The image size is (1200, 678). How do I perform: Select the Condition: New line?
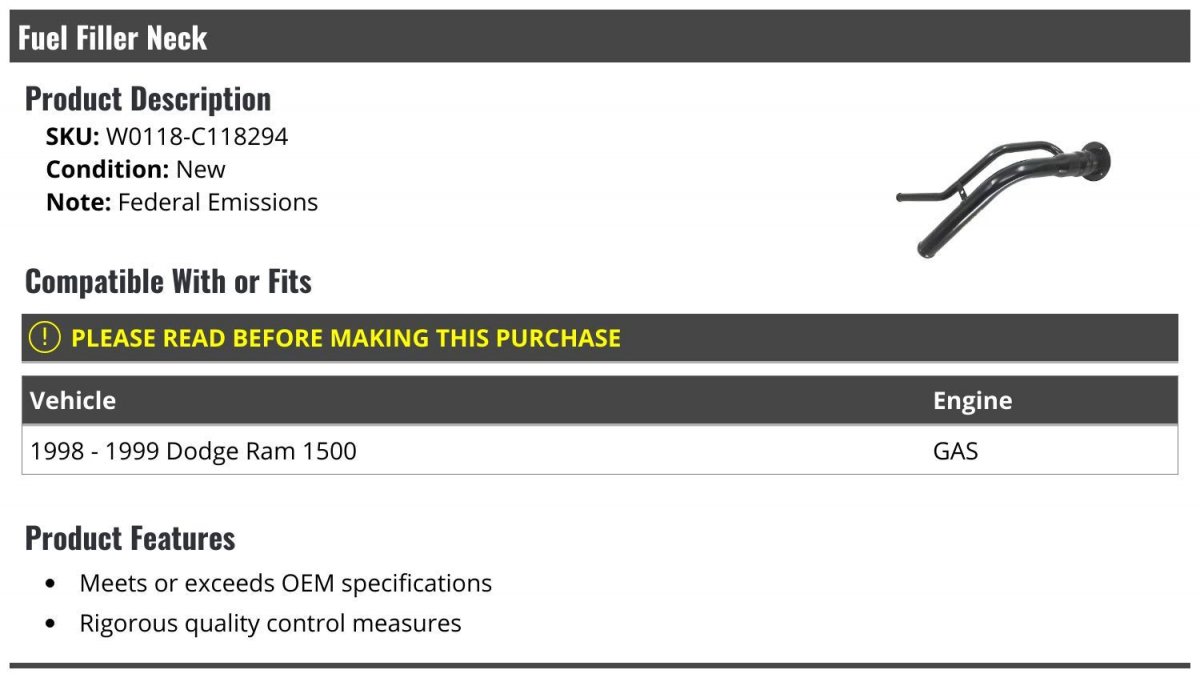pyautogui.click(x=136, y=169)
